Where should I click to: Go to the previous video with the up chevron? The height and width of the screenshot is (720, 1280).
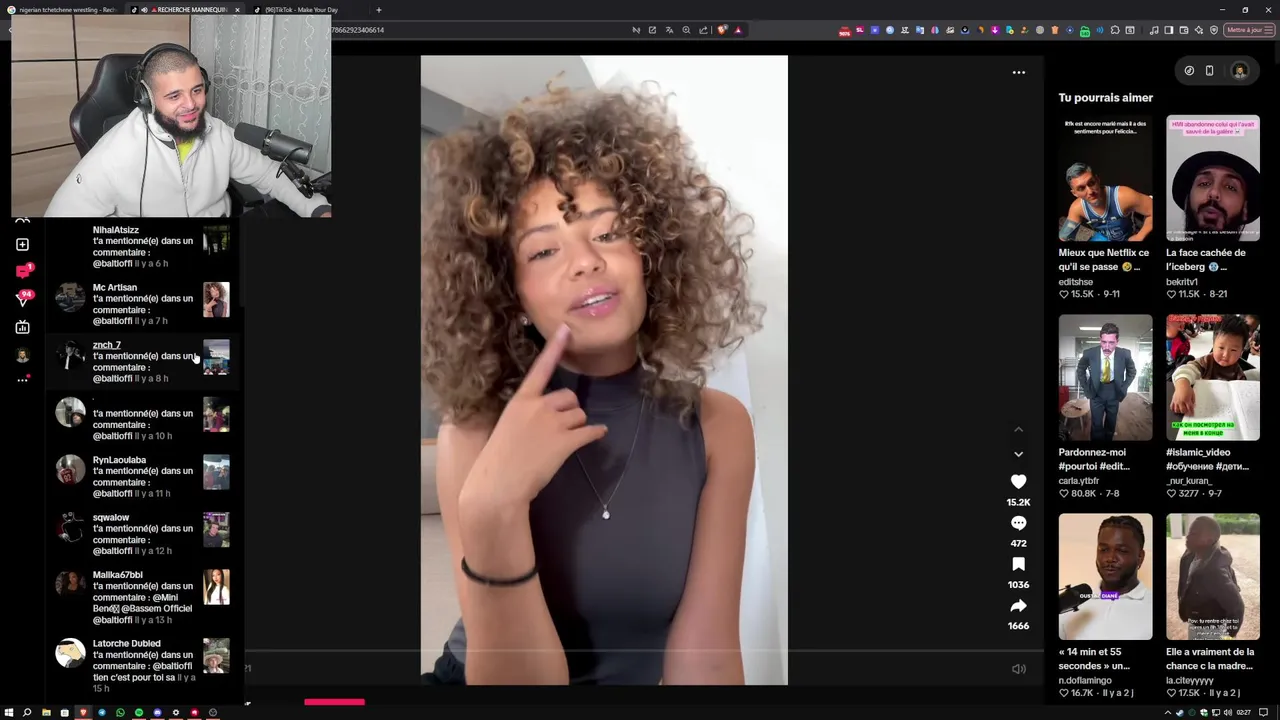1018,430
